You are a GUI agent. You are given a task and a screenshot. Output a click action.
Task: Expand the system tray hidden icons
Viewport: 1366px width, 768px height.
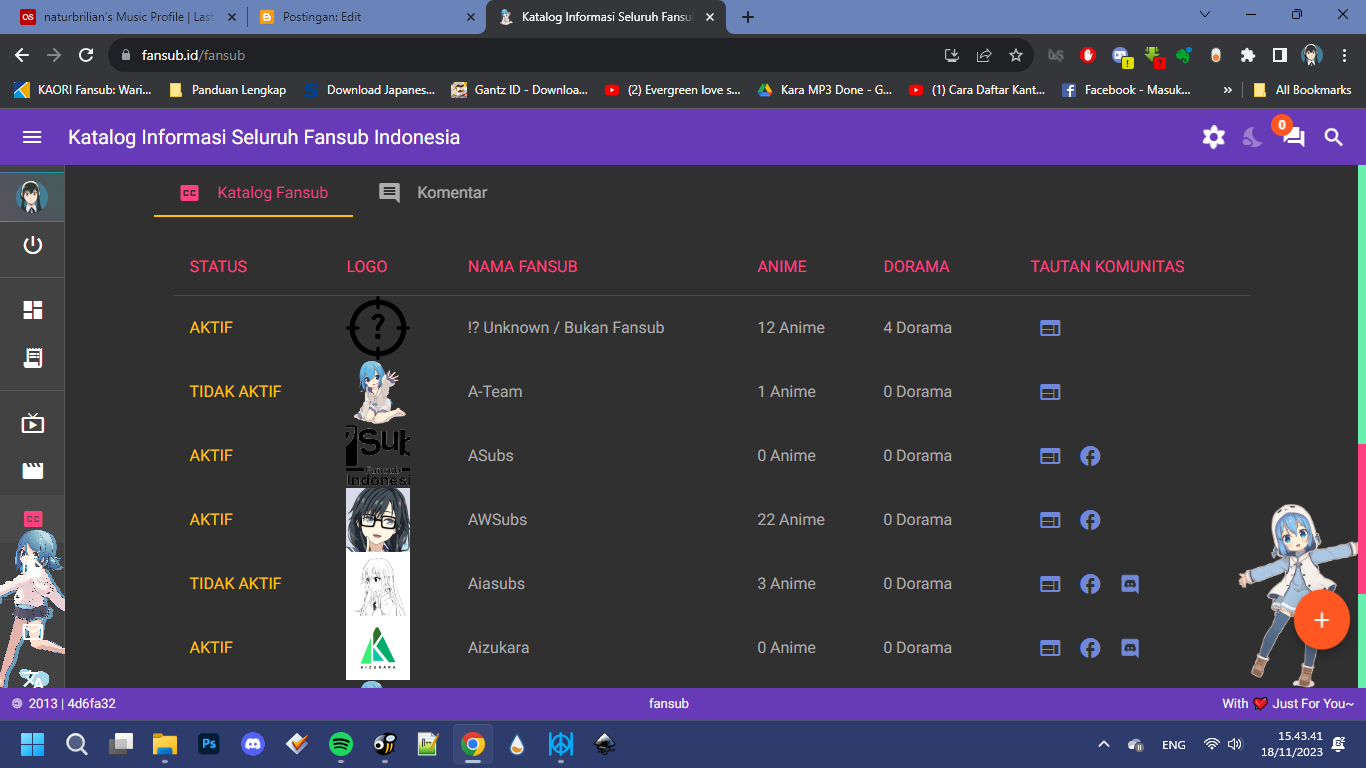pos(1104,744)
